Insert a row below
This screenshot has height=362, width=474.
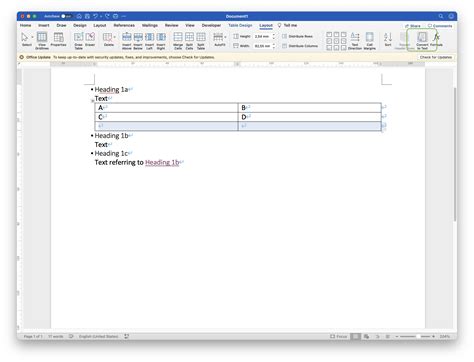pyautogui.click(x=138, y=41)
